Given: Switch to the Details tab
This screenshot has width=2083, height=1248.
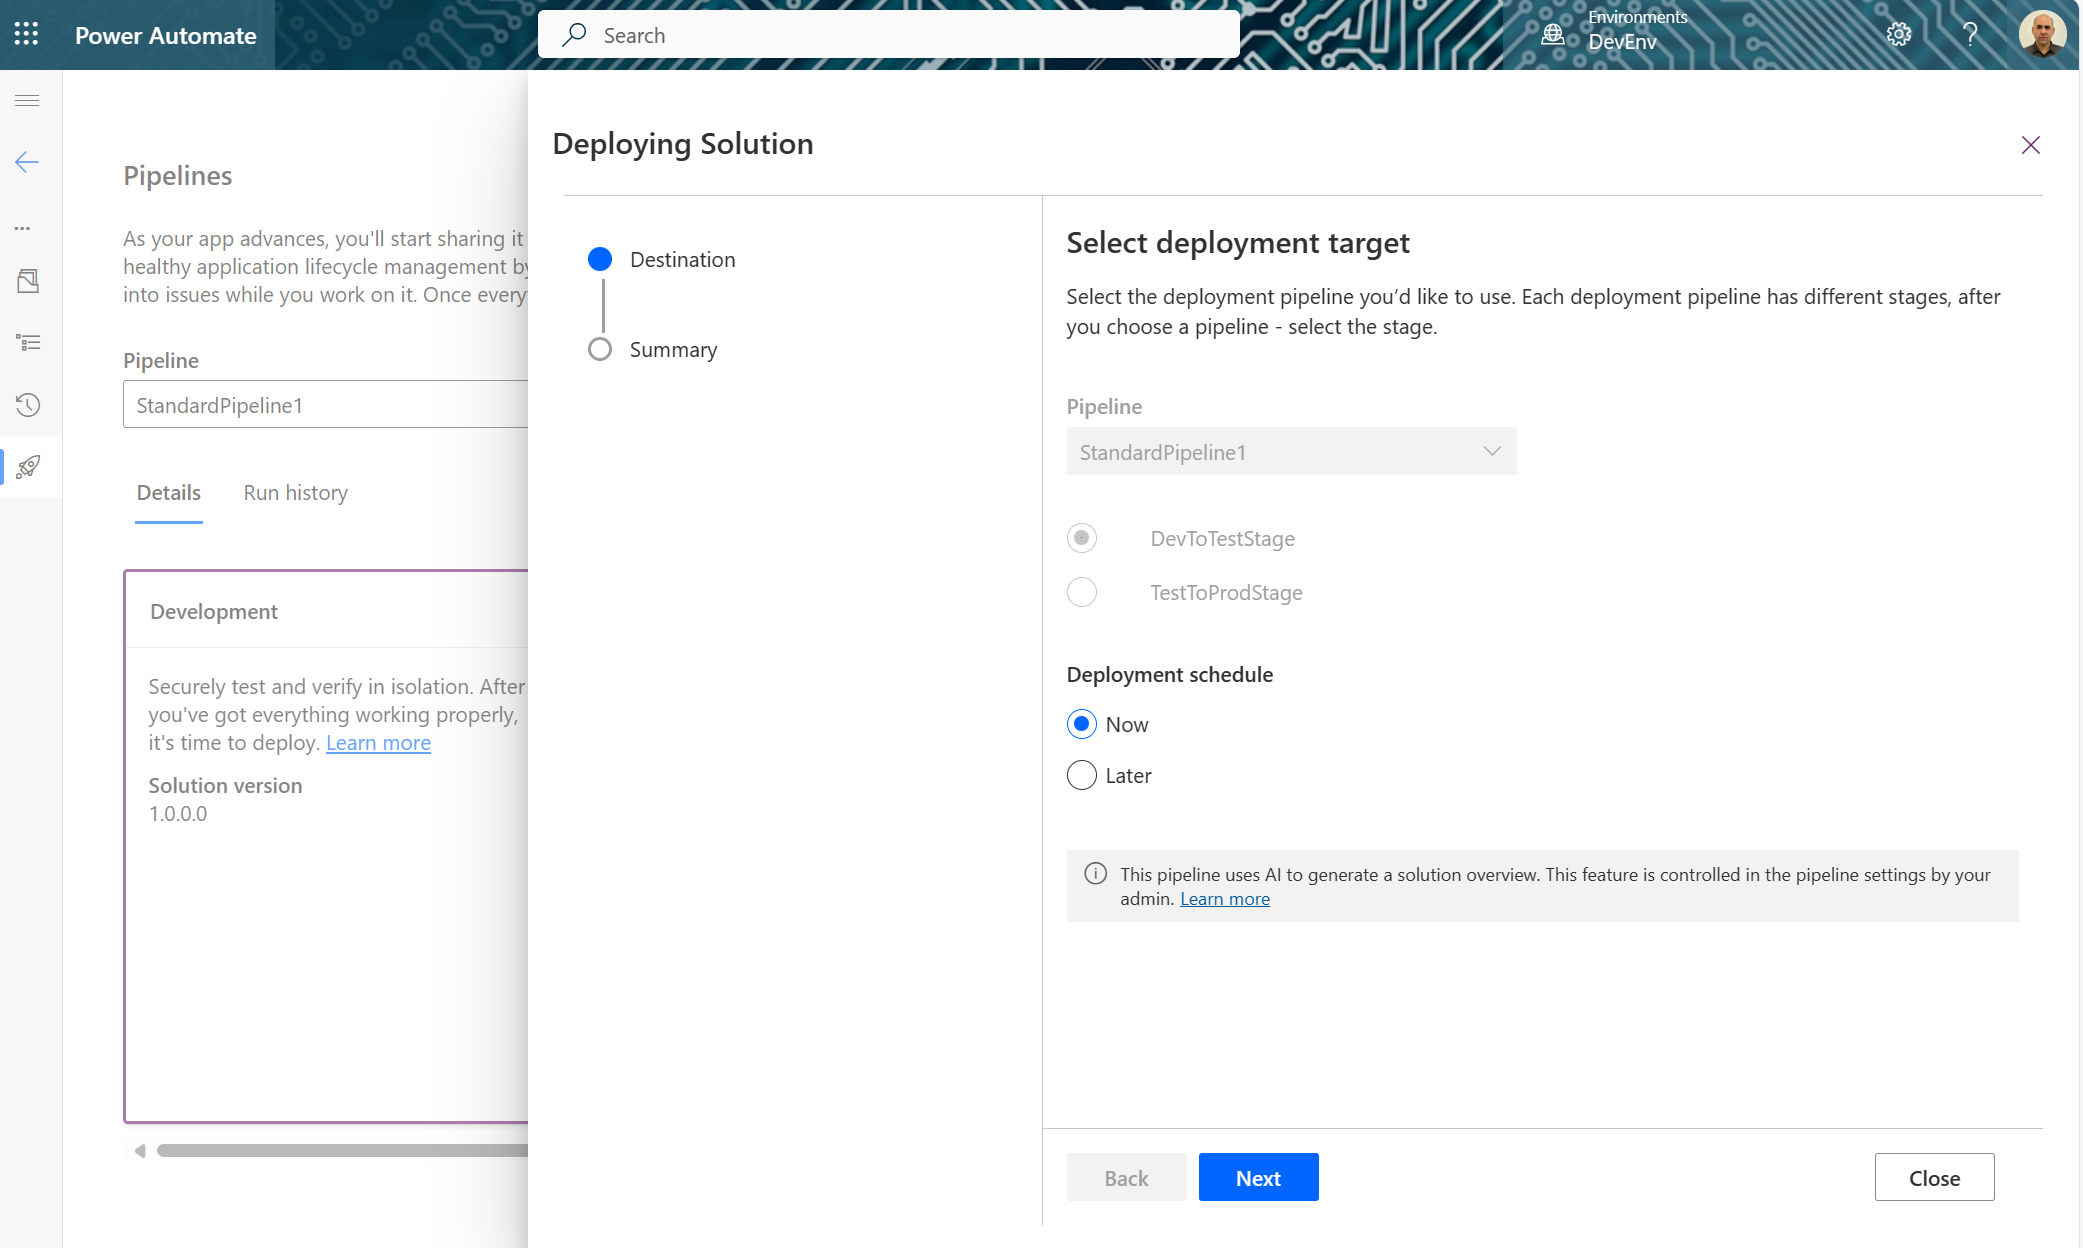Looking at the screenshot, I should click(x=168, y=493).
